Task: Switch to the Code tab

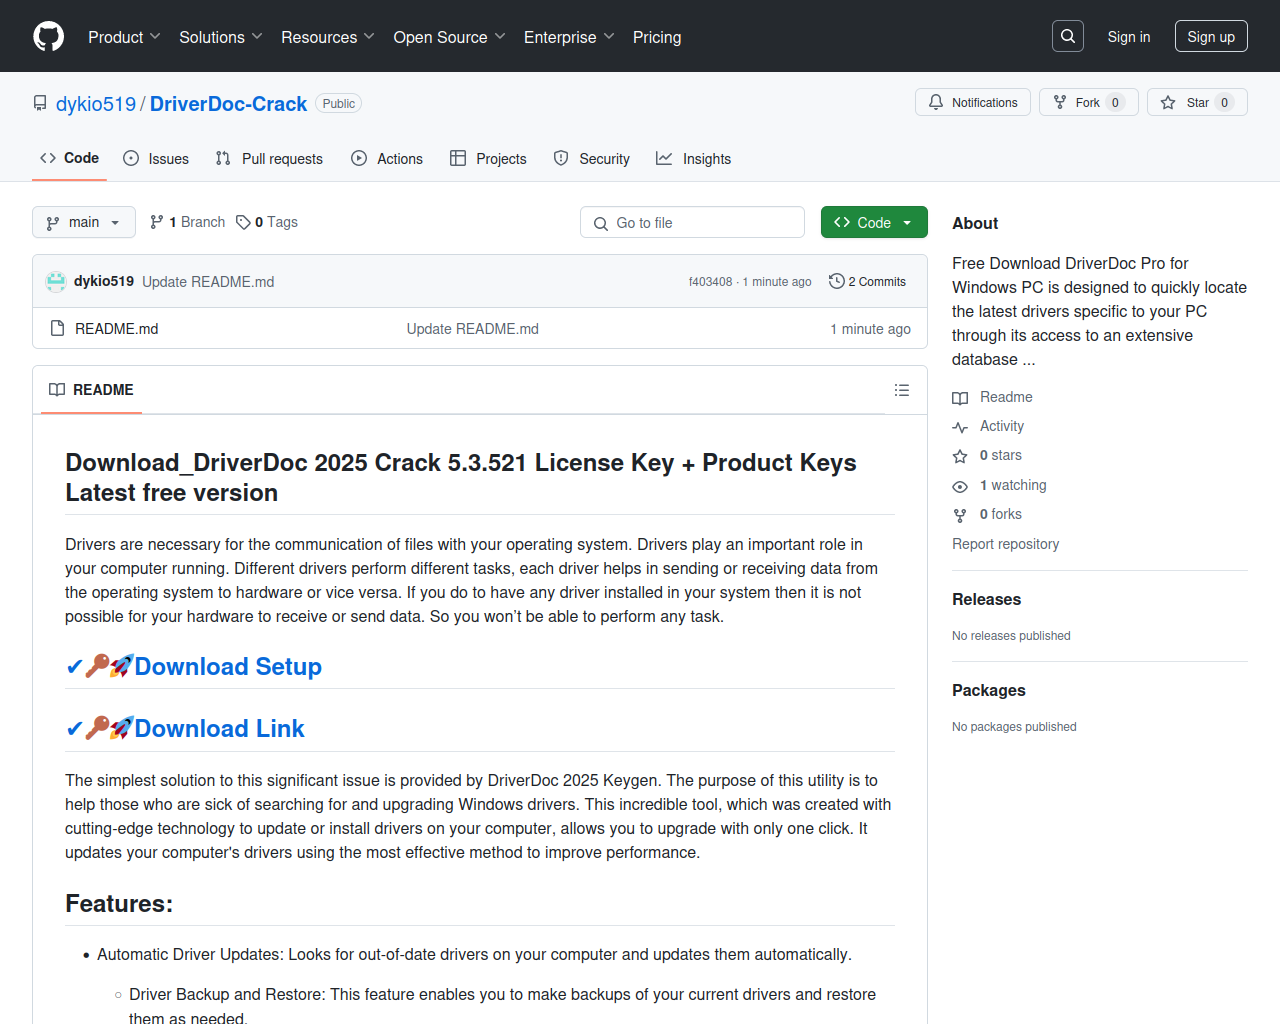Action: (70, 158)
